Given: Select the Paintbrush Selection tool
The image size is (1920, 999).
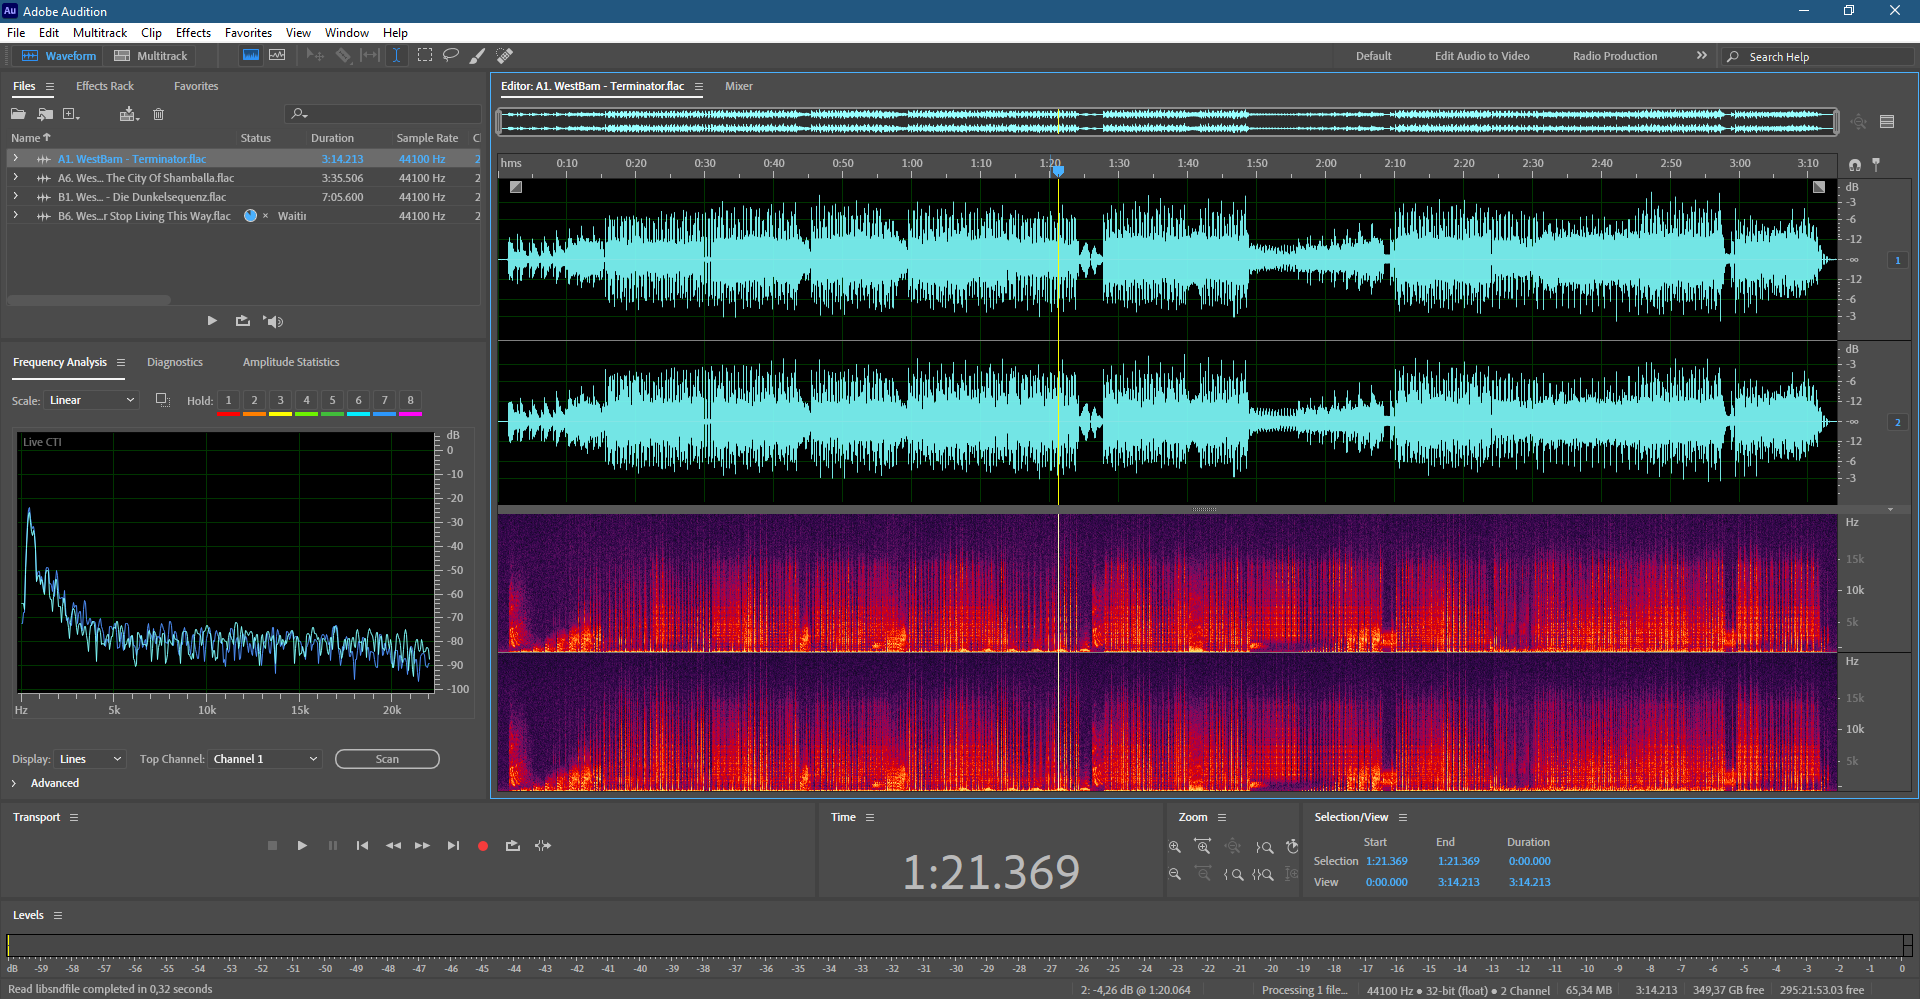Looking at the screenshot, I should tap(478, 56).
